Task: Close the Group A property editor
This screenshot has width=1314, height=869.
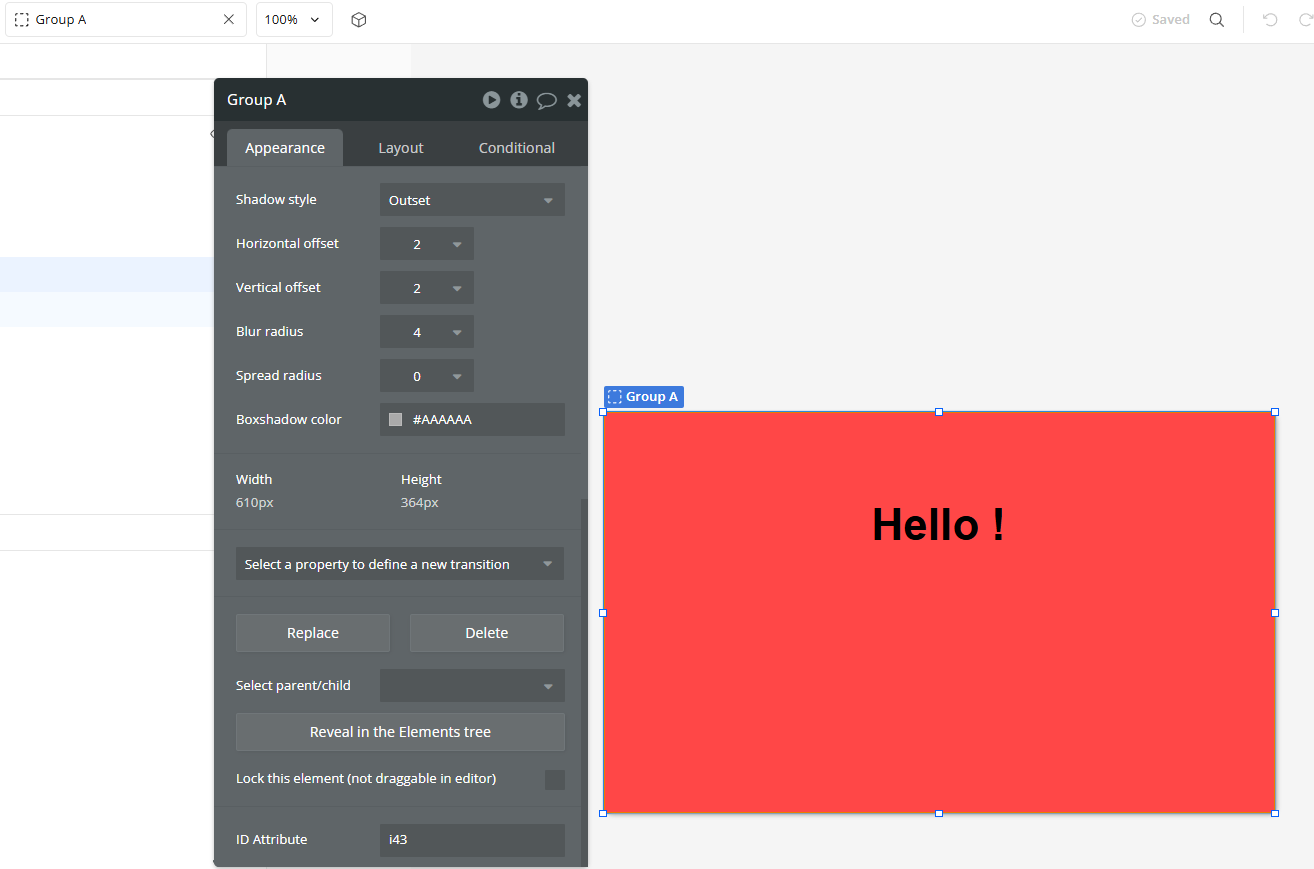Action: point(573,100)
